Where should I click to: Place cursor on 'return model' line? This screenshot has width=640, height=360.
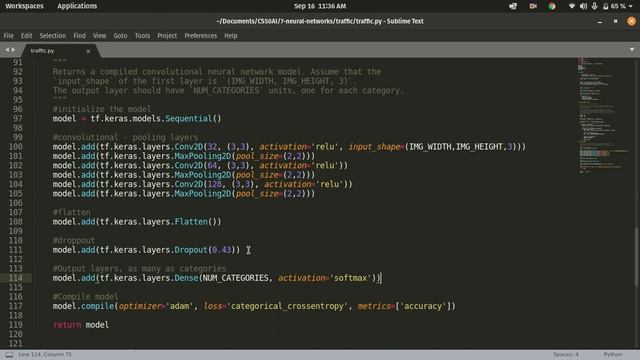point(81,325)
